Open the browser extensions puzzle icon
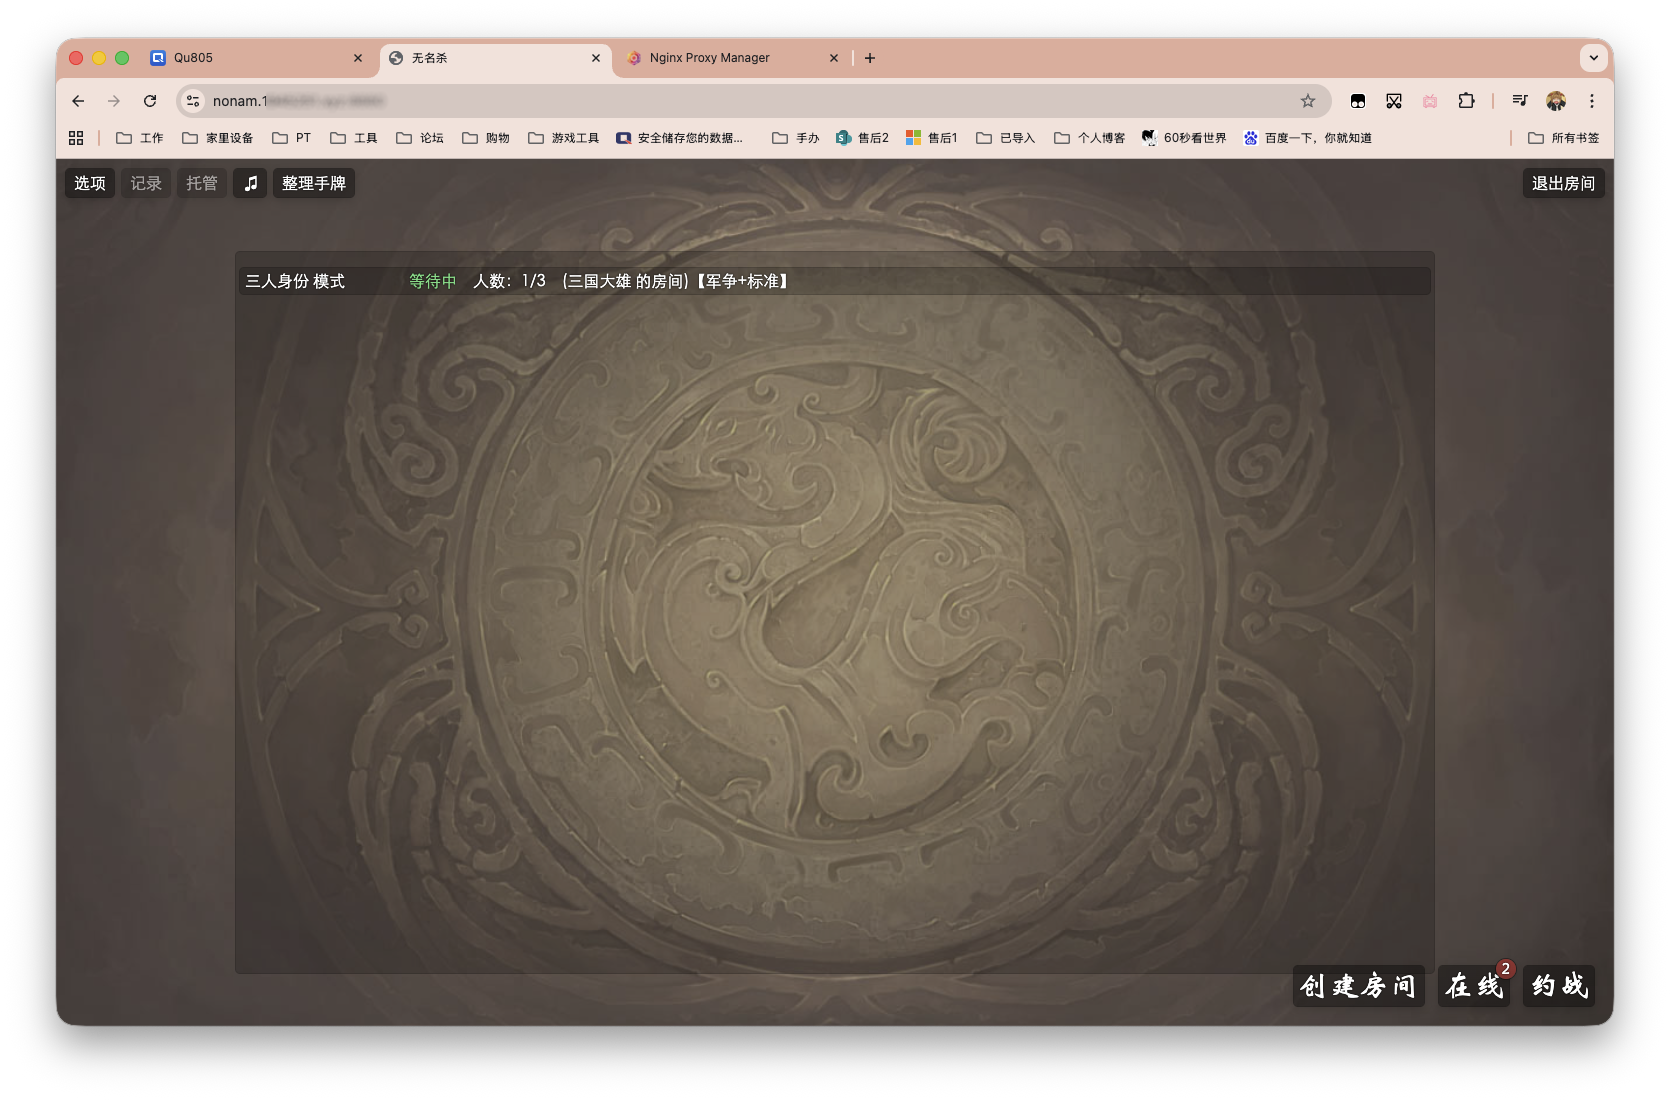Screen dimensions: 1670x1100 tap(1466, 101)
